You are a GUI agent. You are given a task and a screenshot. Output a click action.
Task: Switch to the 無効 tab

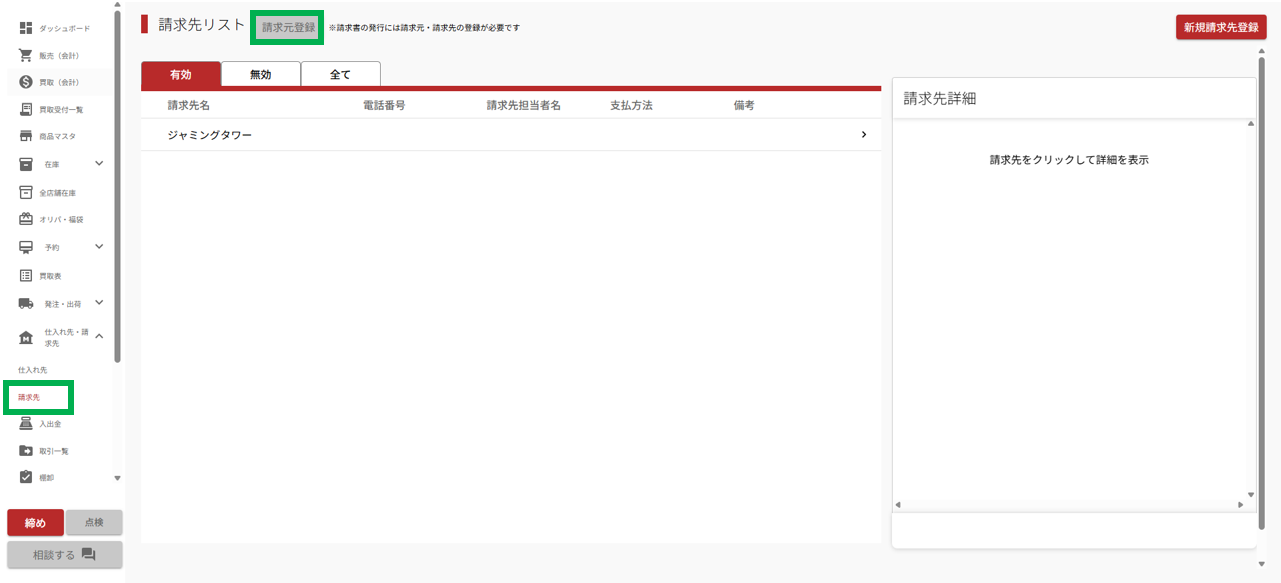[x=260, y=75]
